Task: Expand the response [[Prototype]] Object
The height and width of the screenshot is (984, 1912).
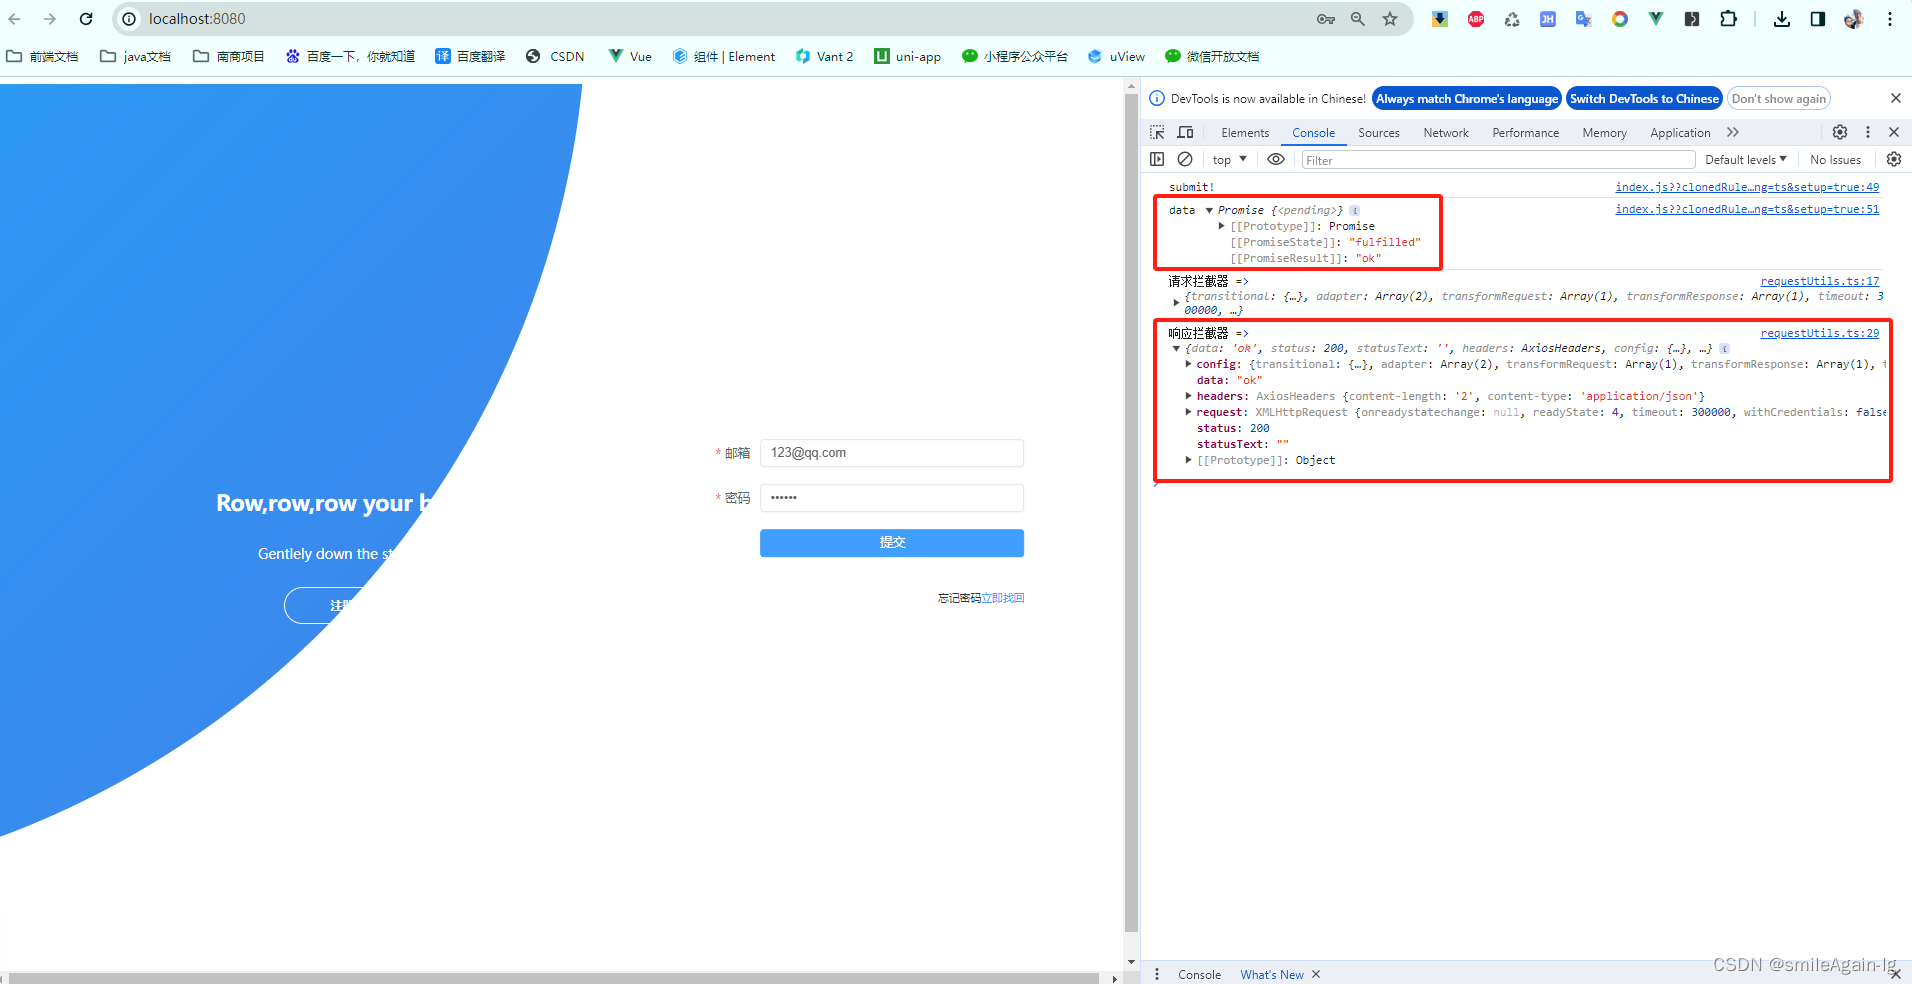Action: pos(1189,460)
